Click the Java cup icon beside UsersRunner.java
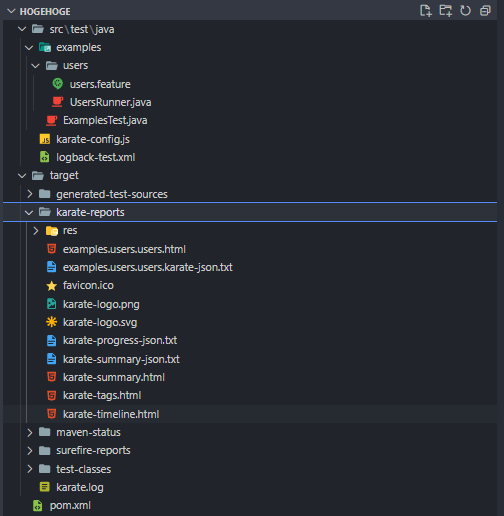The width and height of the screenshot is (504, 516). pos(58,102)
